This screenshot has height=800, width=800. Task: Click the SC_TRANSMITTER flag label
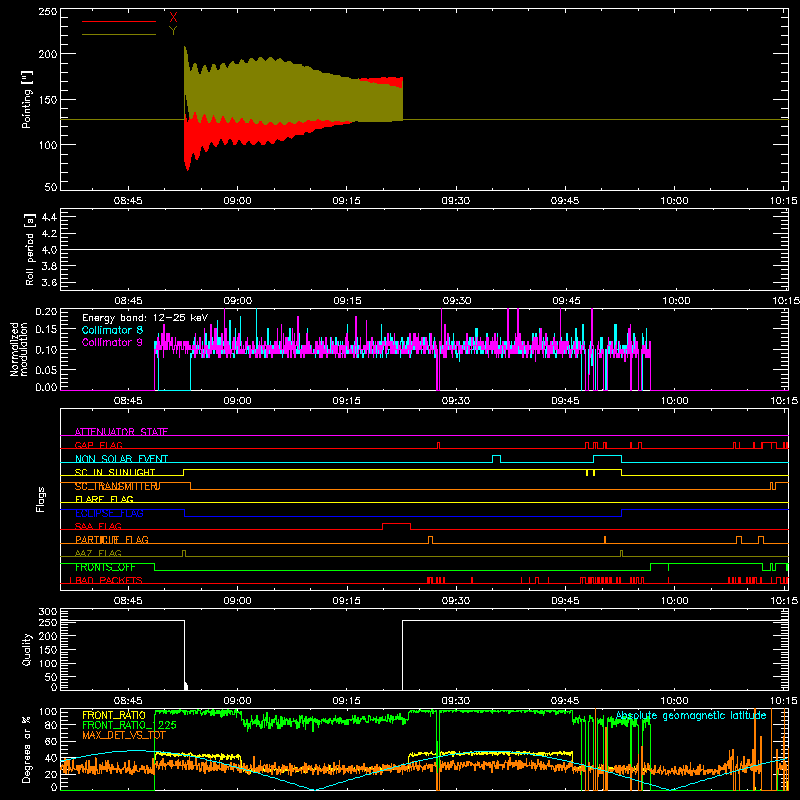tap(117, 486)
